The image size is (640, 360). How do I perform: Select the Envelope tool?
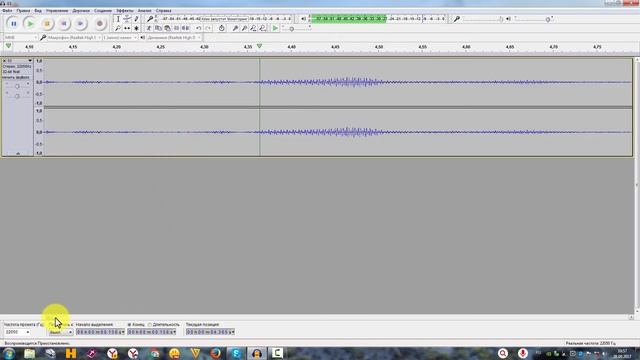point(127,19)
